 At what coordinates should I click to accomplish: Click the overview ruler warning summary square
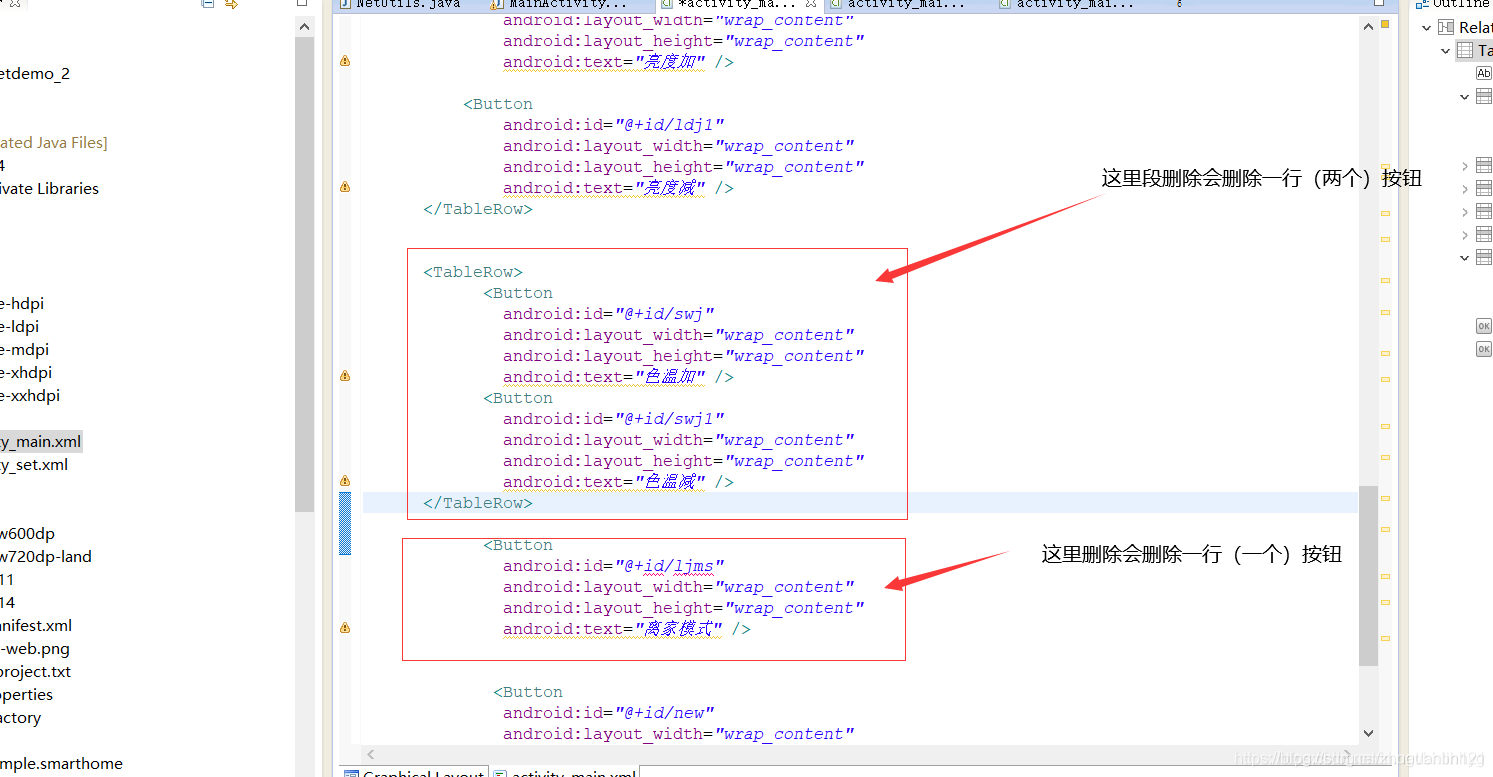click(x=1385, y=25)
